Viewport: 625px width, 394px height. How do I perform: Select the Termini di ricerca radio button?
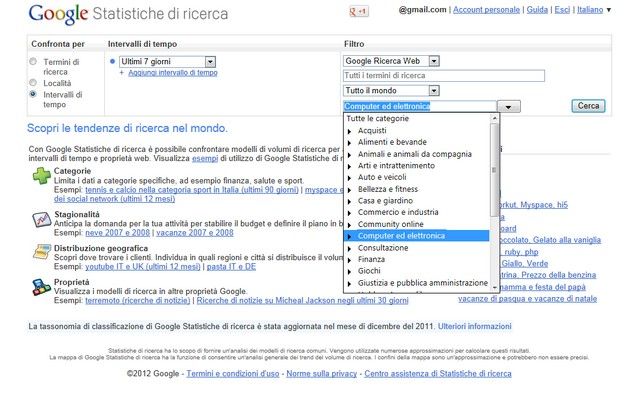pos(33,61)
